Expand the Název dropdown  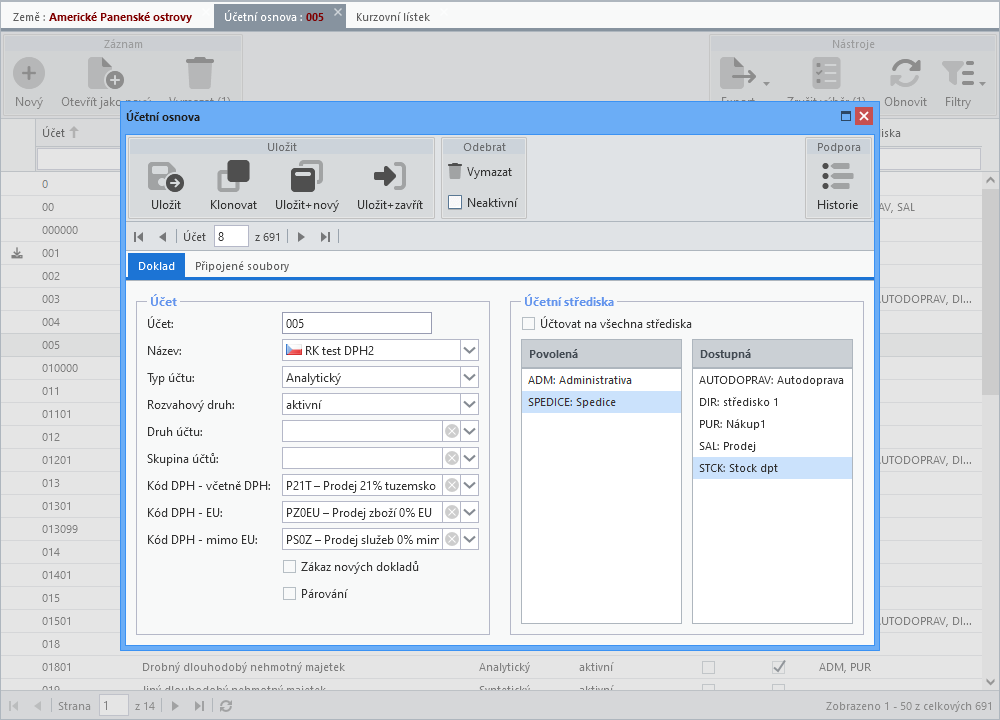(x=469, y=350)
